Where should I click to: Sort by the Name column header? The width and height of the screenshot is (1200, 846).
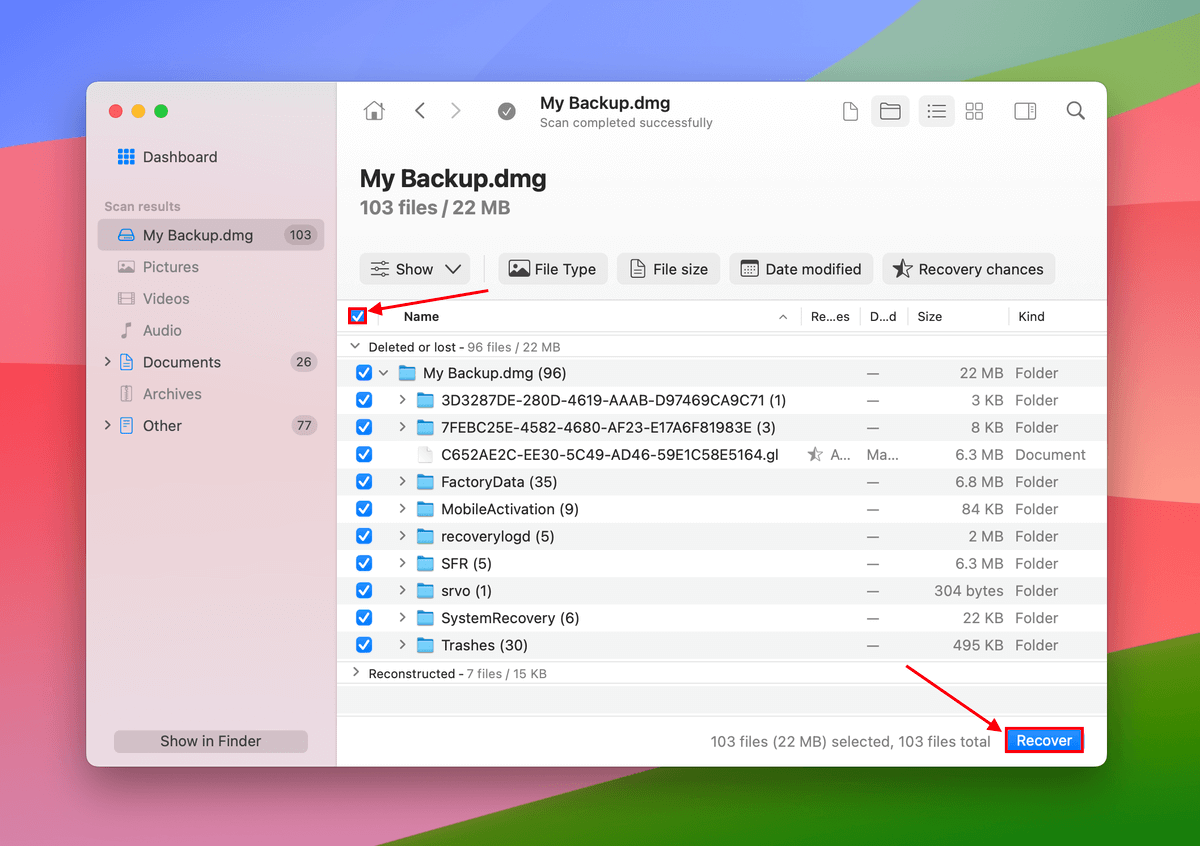click(x=421, y=316)
